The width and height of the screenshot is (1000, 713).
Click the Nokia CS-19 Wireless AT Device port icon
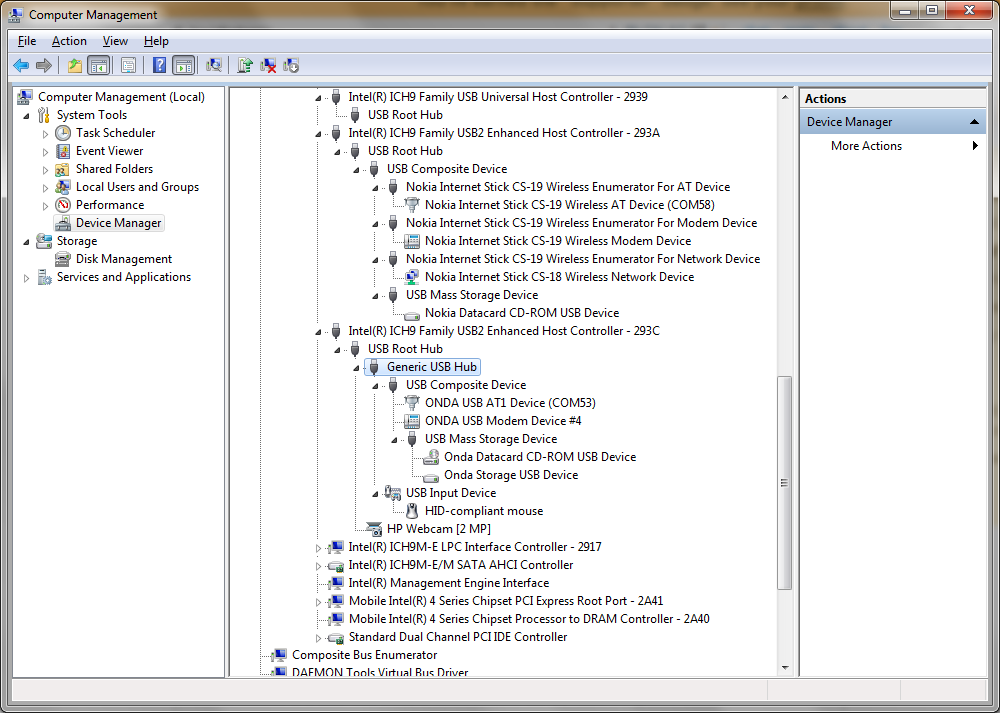[412, 205]
